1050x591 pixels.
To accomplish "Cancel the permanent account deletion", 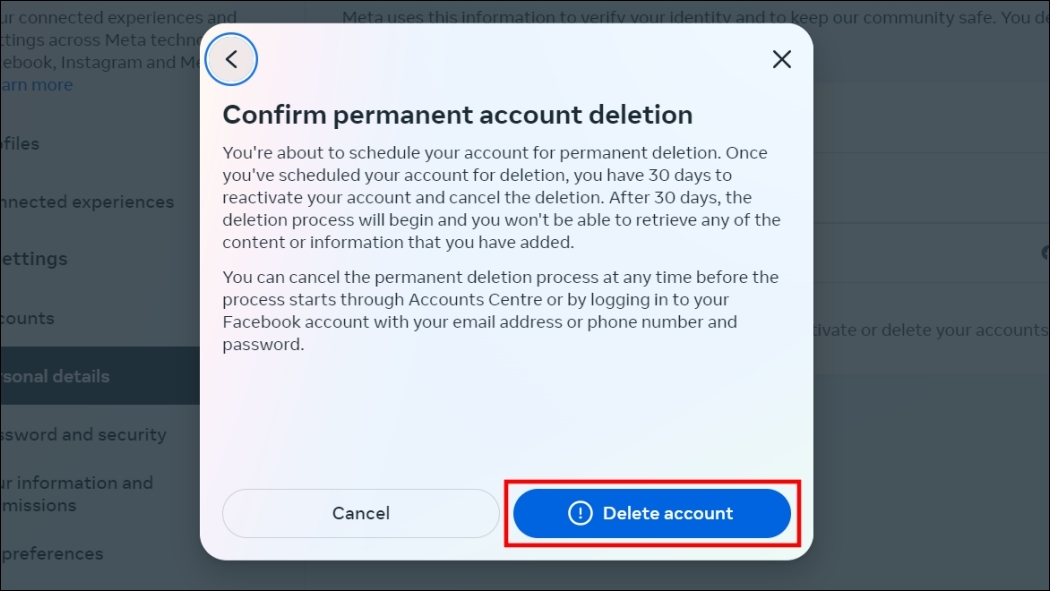I will (360, 513).
